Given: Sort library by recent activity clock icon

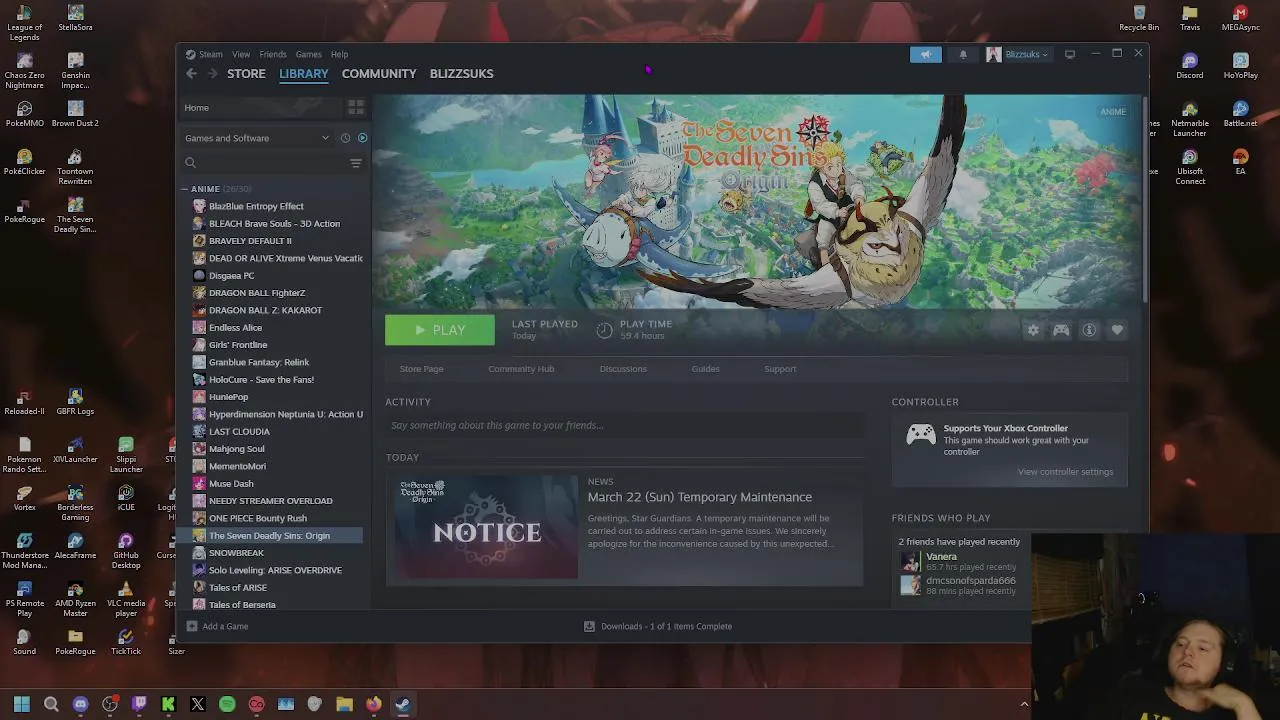Looking at the screenshot, I should coord(345,138).
